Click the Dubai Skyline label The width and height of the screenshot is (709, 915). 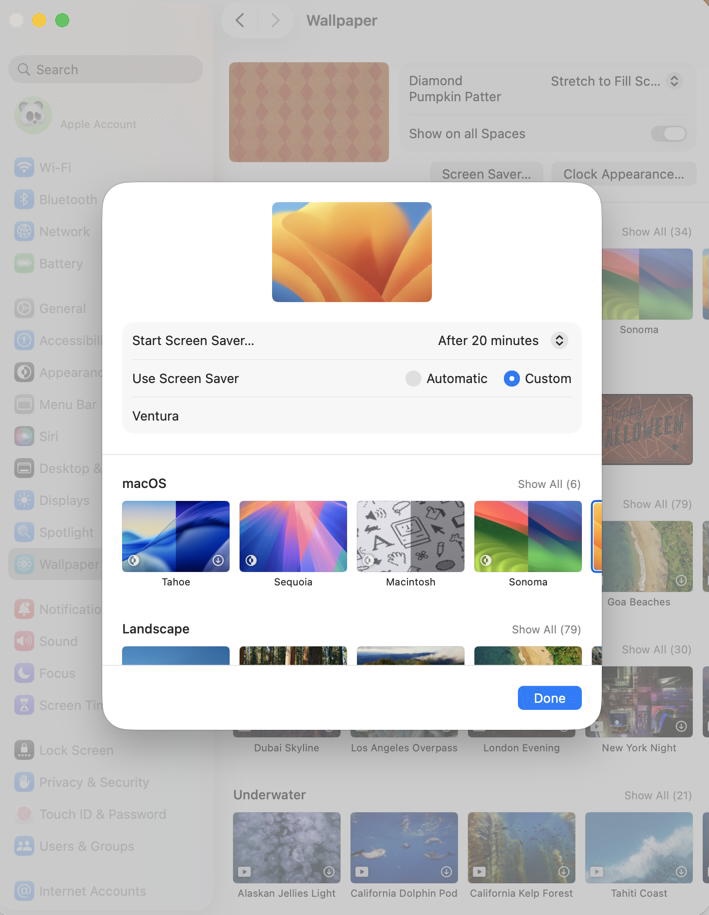click(x=287, y=748)
